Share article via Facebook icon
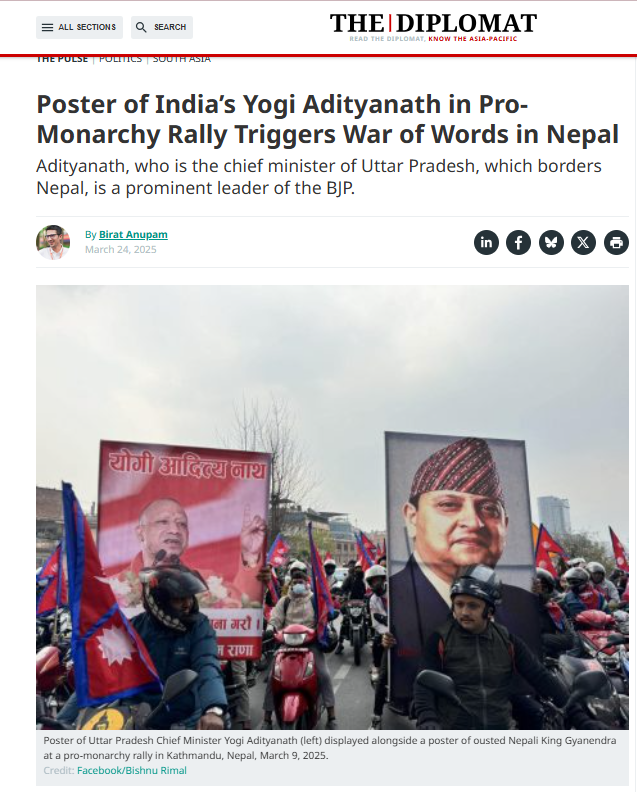 coord(518,242)
